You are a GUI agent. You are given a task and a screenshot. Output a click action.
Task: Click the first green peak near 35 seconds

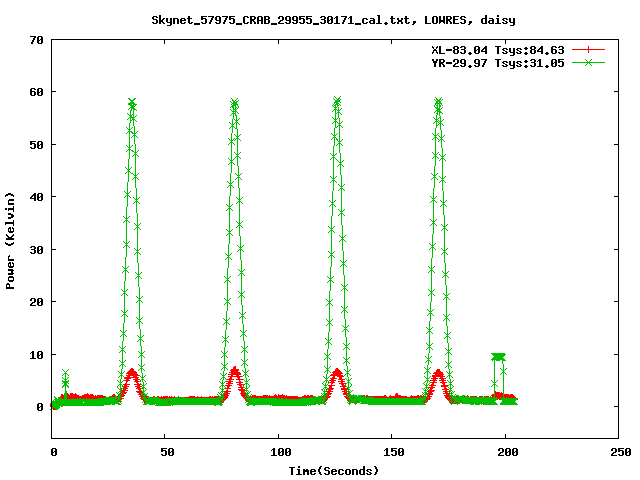(x=132, y=102)
